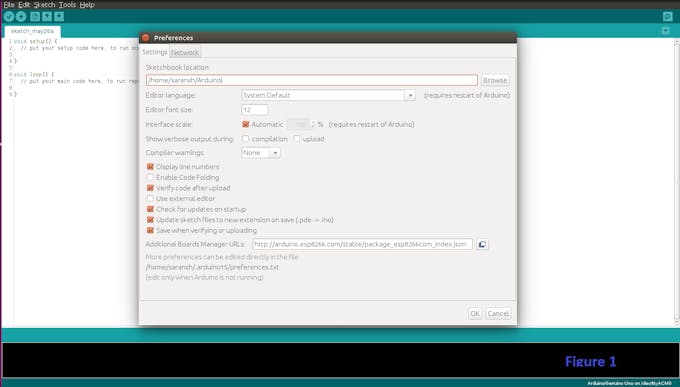This screenshot has width=680, height=387.
Task: Click the Save sketch toolbar icon
Action: tap(59, 16)
